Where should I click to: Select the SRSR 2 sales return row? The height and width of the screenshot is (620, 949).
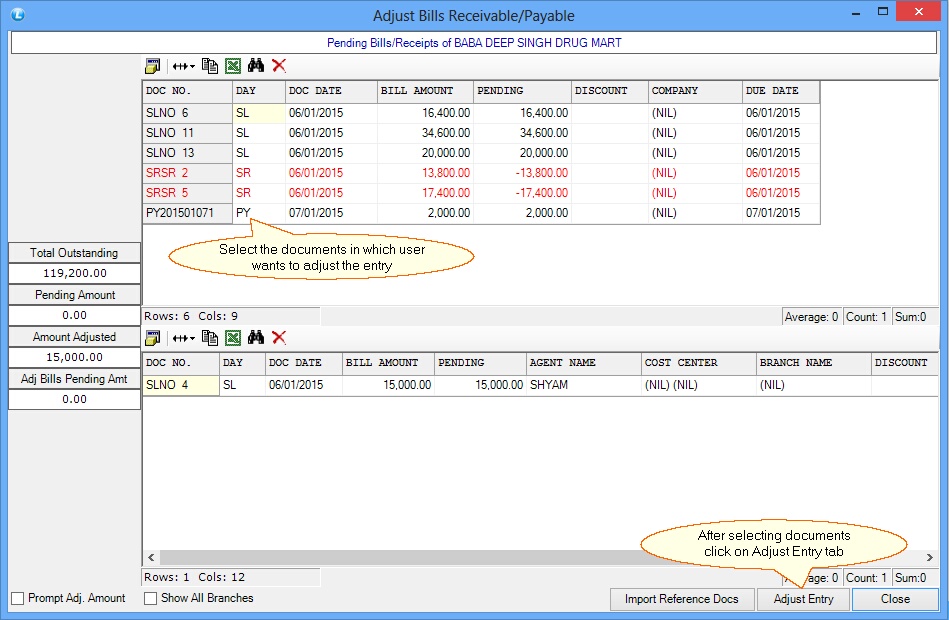click(x=481, y=173)
